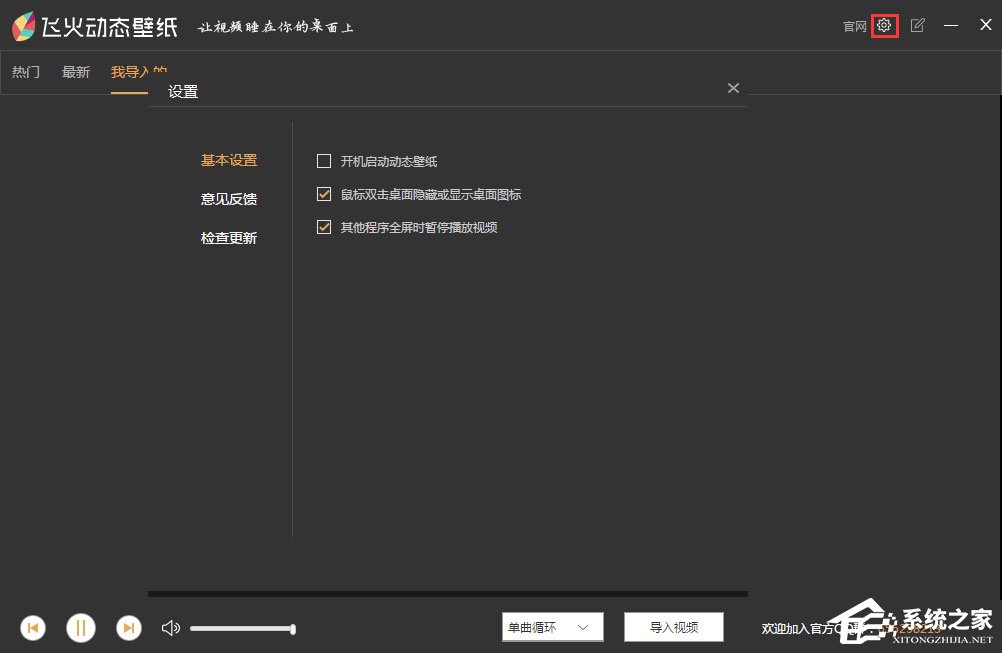
Task: Select 基本设置 in settings sidebar
Action: 229,160
